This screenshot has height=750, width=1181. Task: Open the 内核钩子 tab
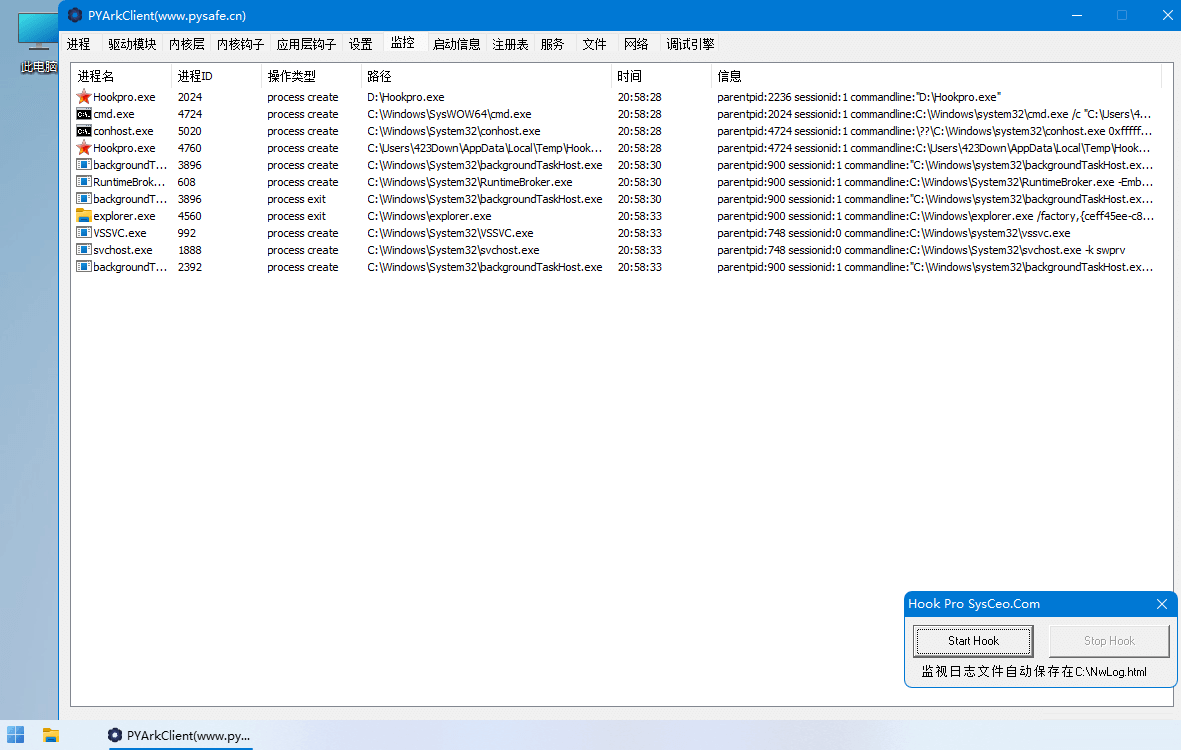(240, 44)
